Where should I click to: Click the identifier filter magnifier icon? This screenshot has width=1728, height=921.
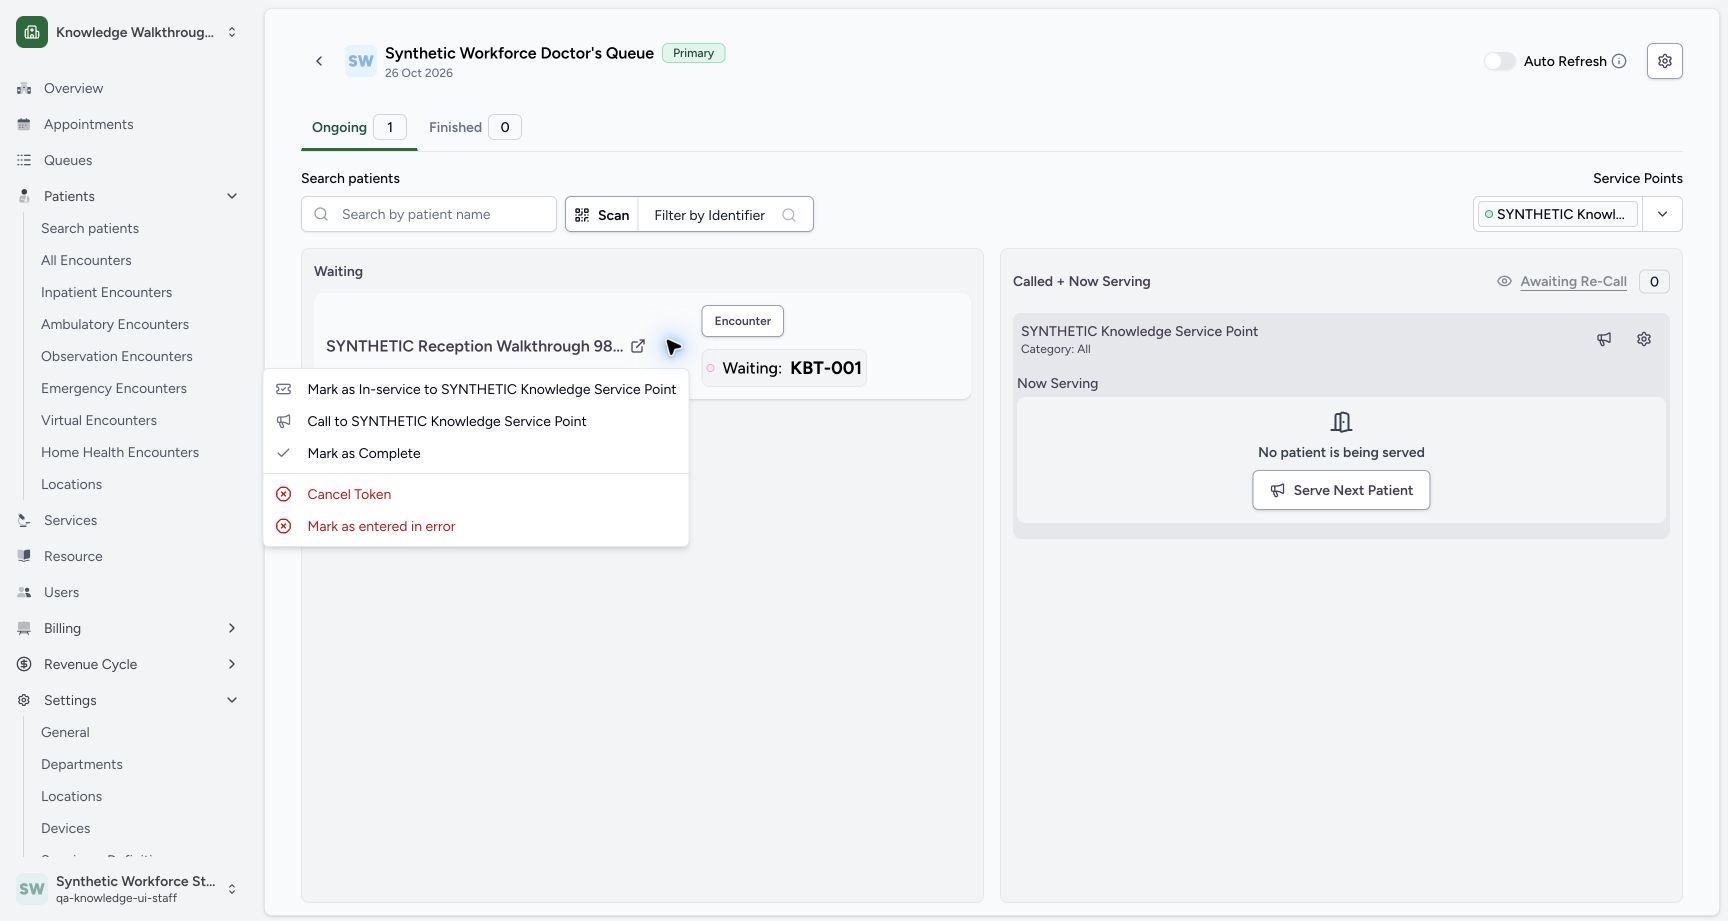(789, 215)
